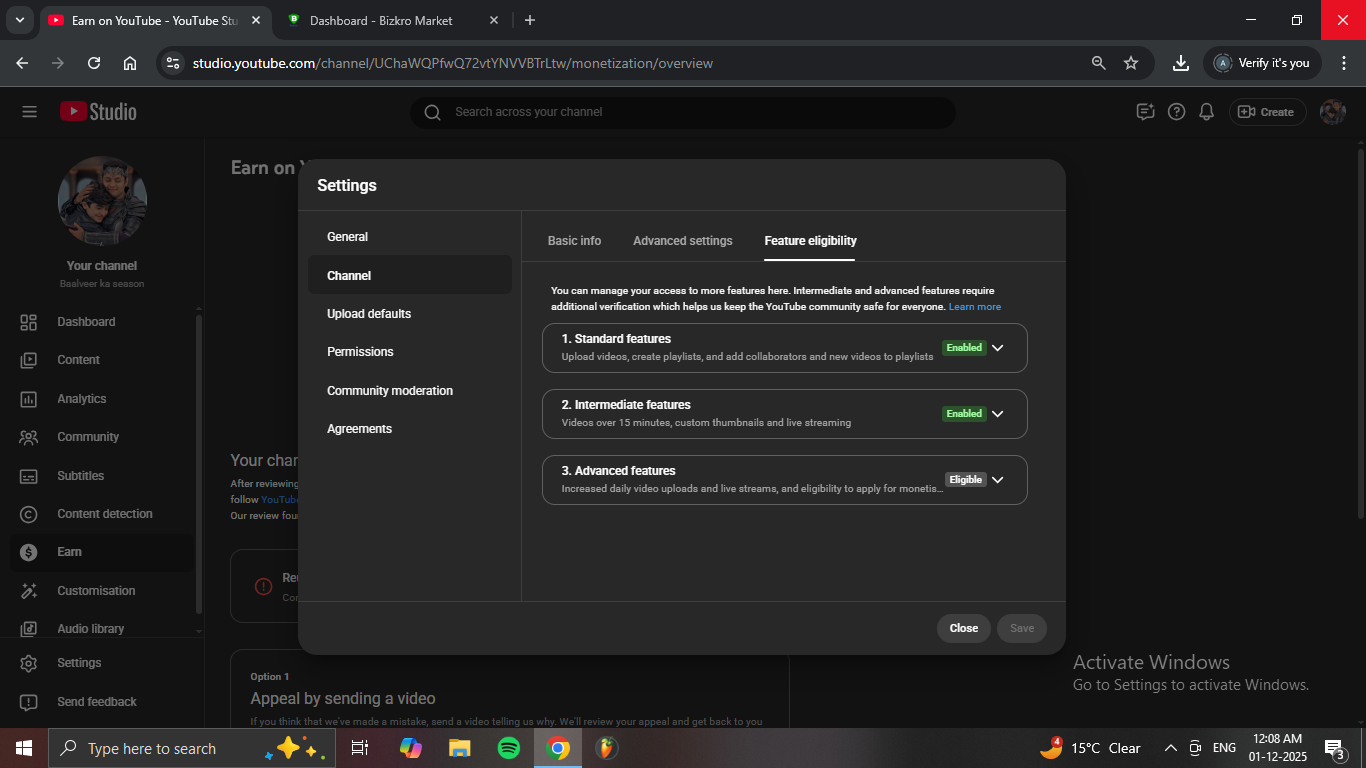Close the Settings dialog with Close button
This screenshot has width=1366, height=768.
coord(963,628)
